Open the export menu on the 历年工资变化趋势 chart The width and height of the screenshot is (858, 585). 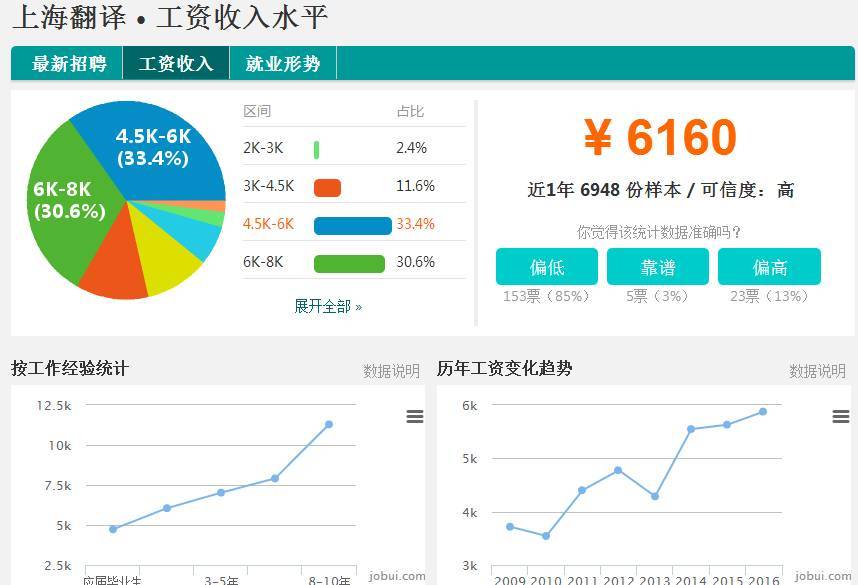[839, 417]
